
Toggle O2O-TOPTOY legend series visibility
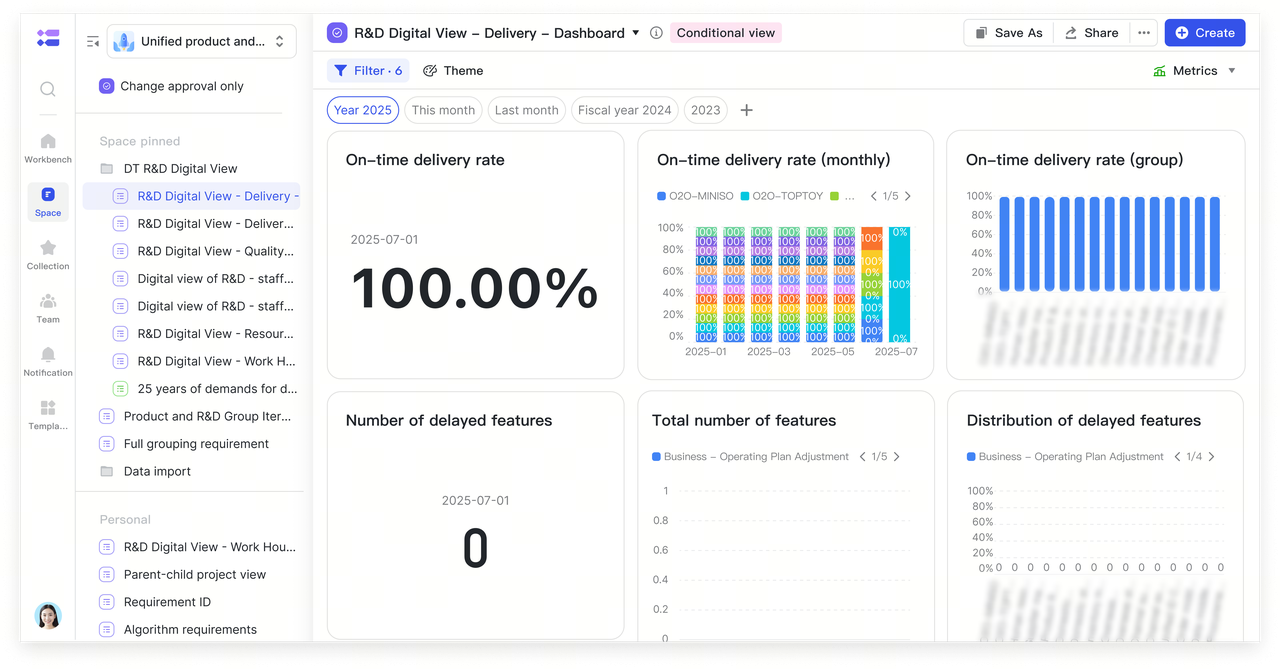point(781,196)
